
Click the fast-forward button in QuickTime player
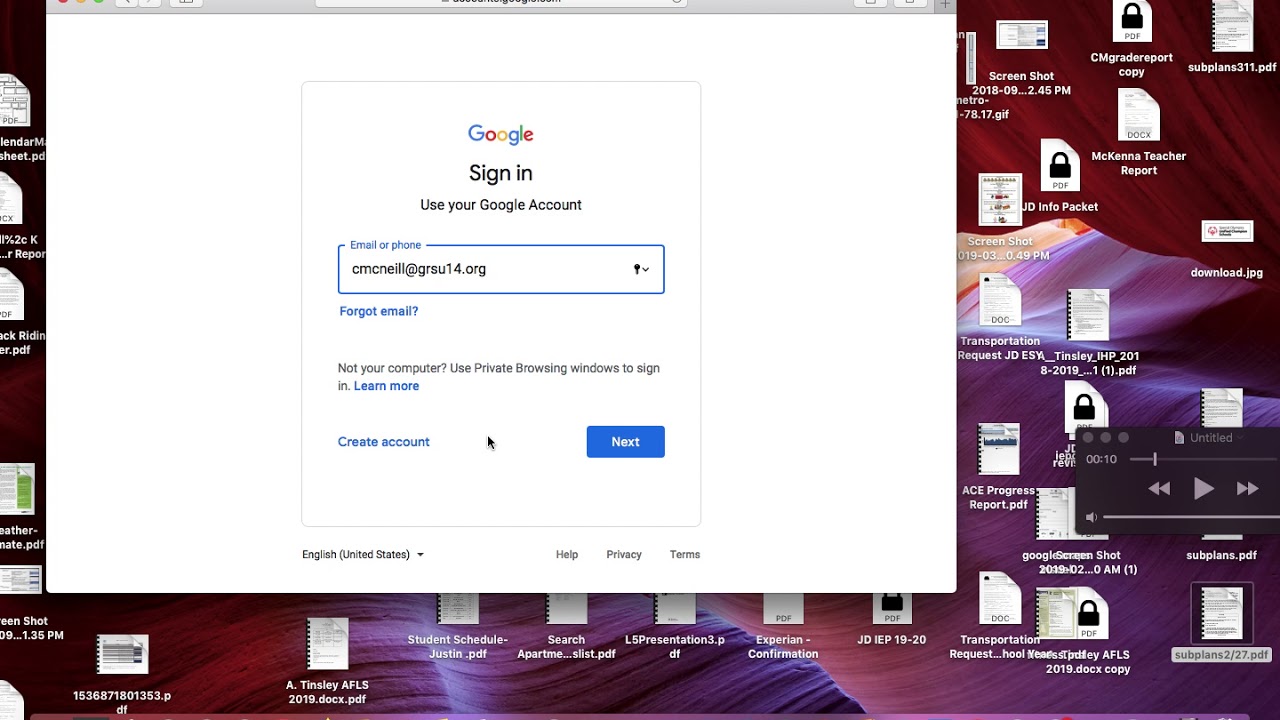pos(1248,489)
